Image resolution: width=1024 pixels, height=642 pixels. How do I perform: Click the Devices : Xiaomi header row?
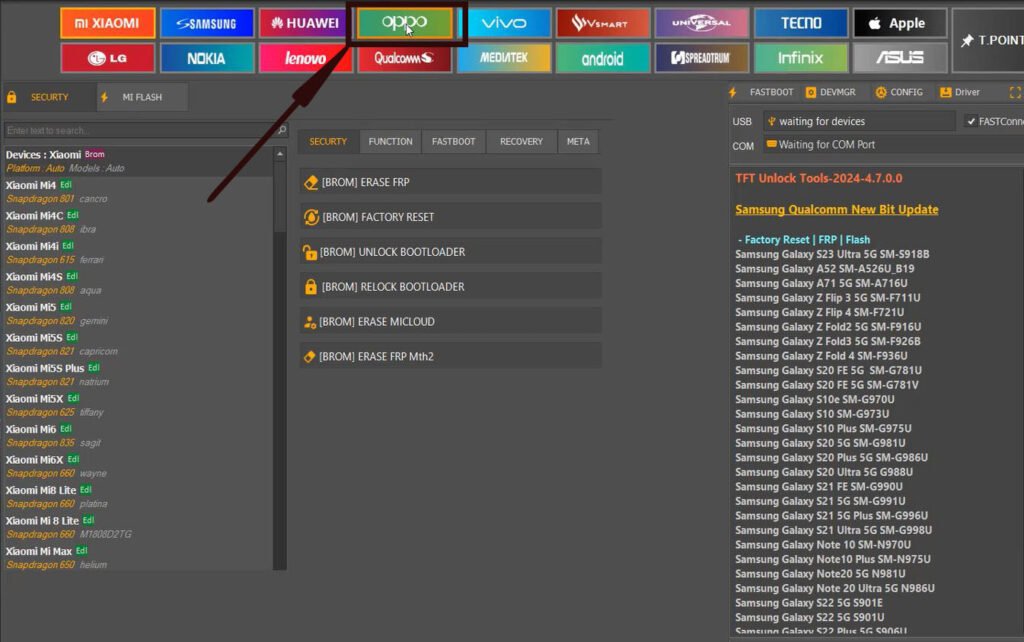(x=137, y=161)
